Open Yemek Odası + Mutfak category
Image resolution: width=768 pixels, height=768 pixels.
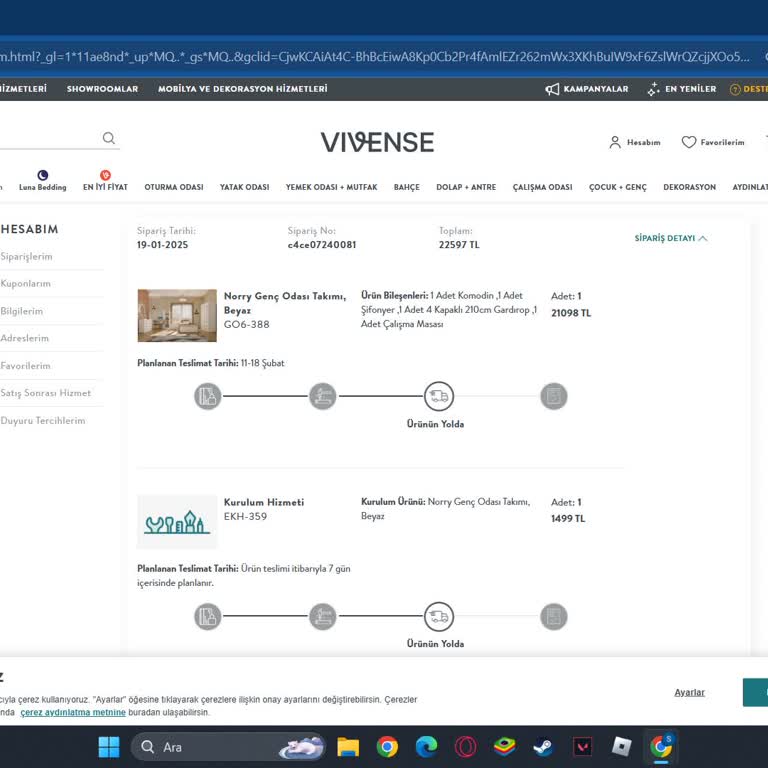332,187
